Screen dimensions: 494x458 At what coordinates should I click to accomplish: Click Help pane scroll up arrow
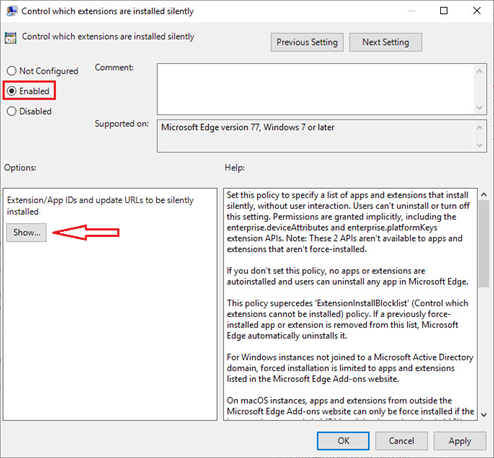pyautogui.click(x=484, y=194)
